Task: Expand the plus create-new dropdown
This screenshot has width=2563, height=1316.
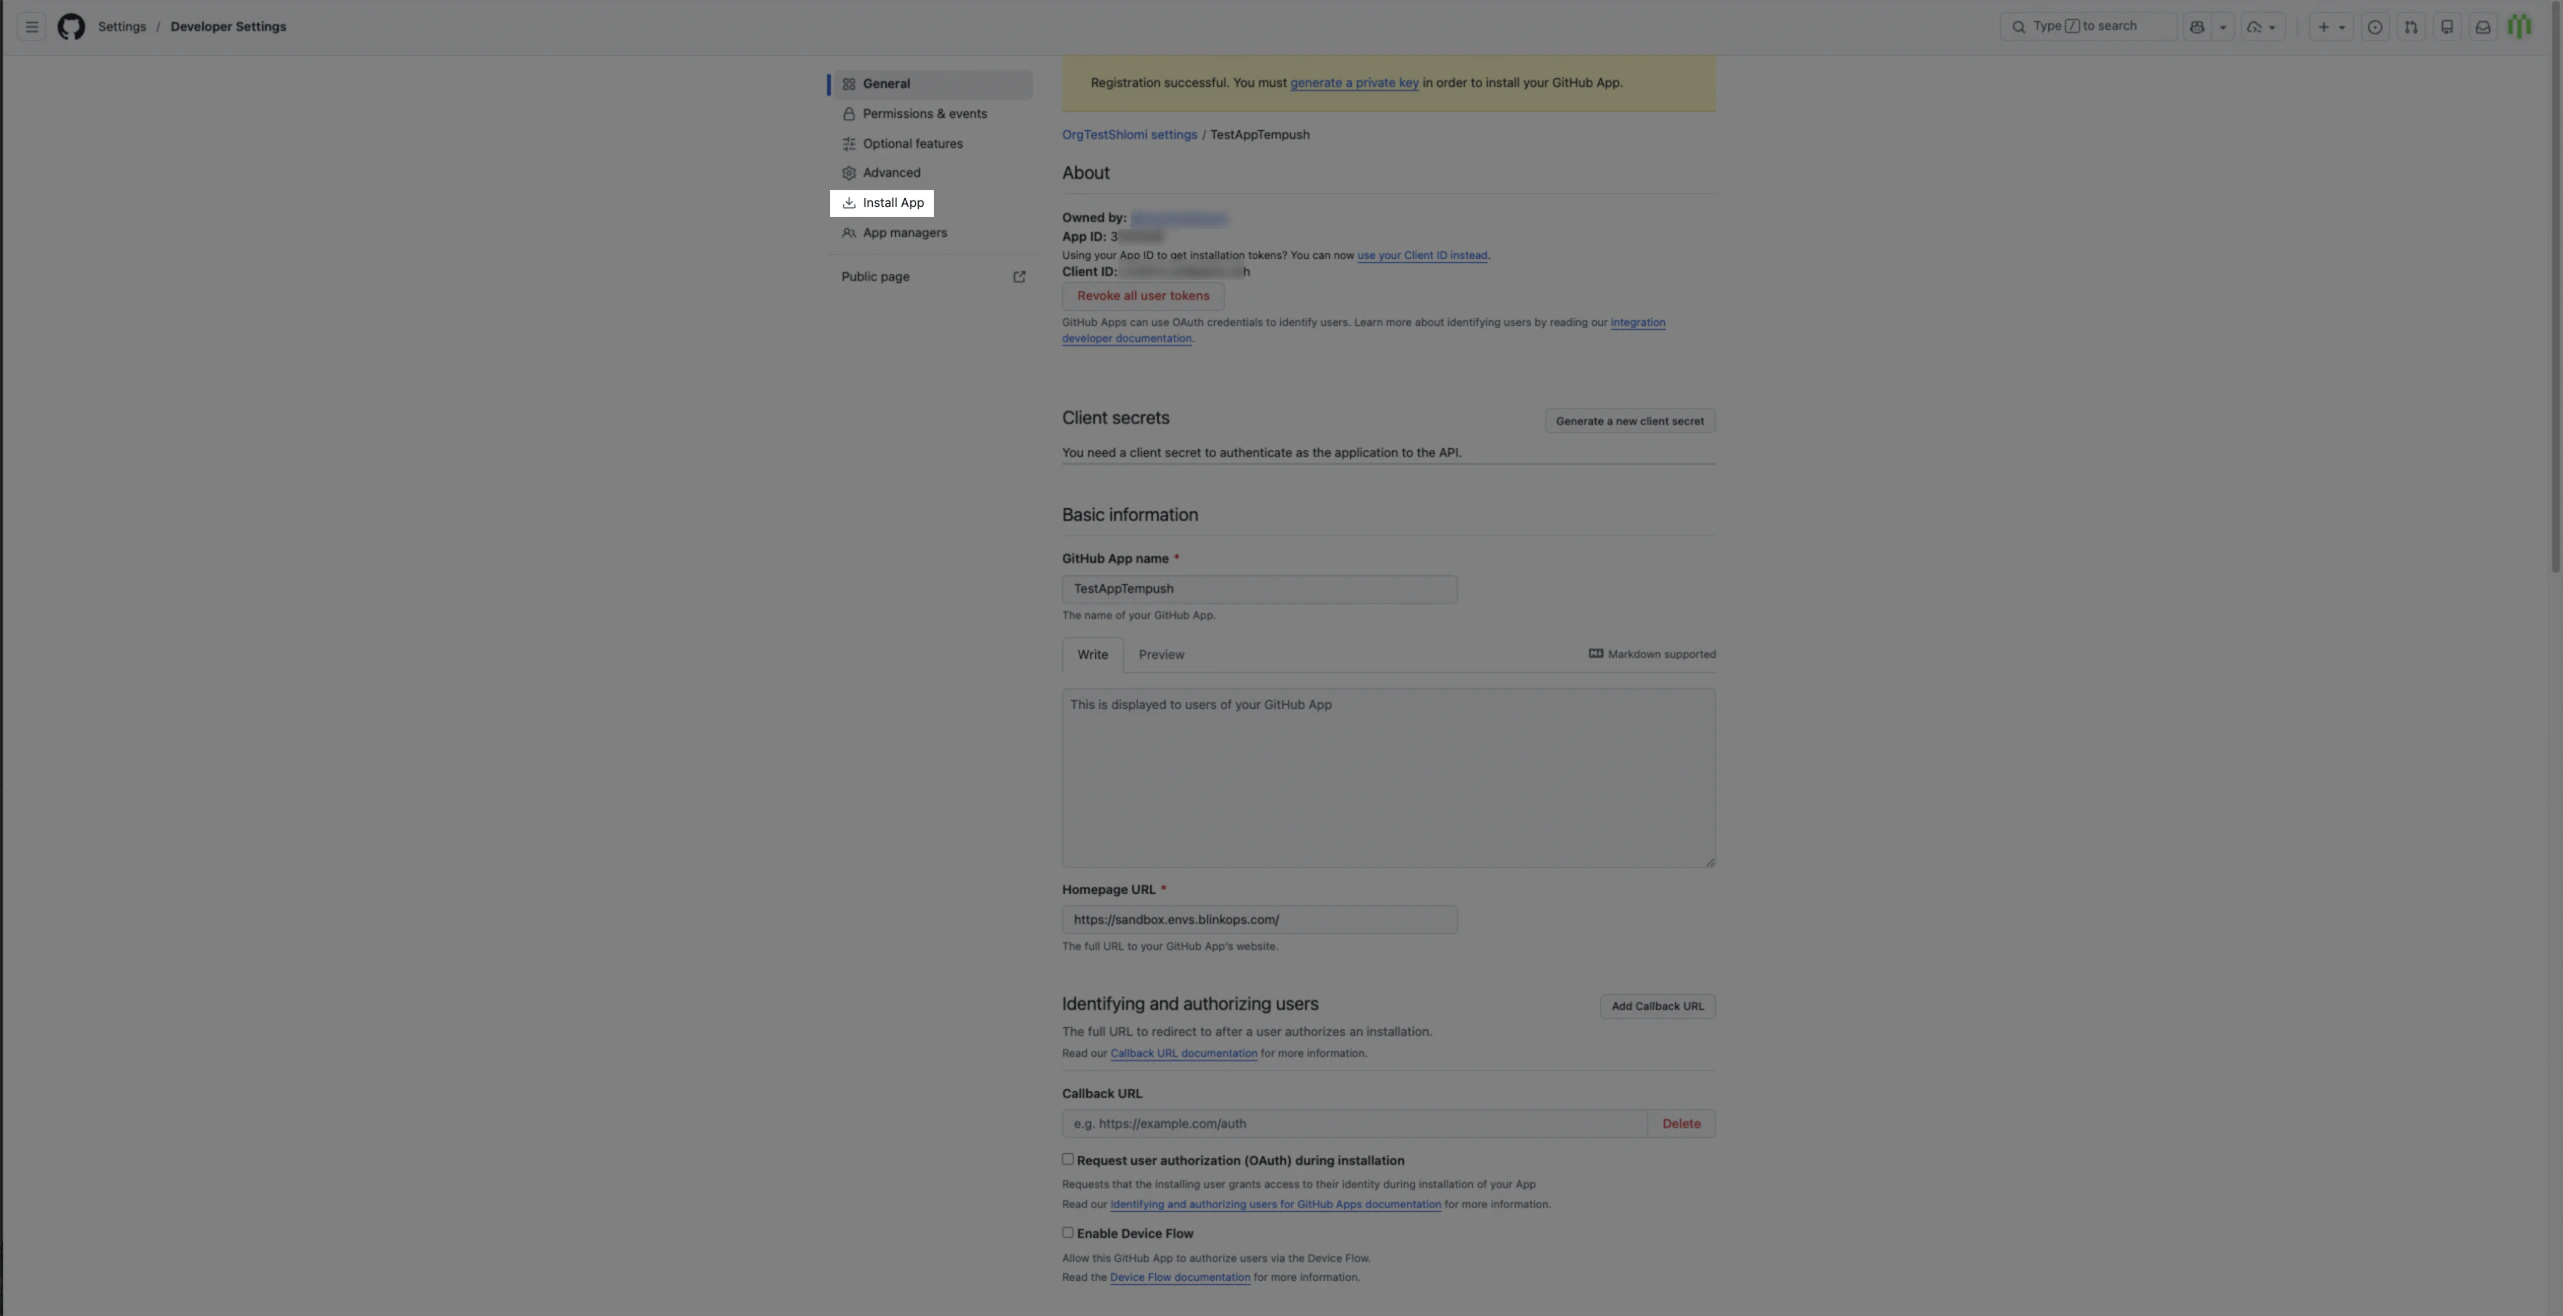Action: click(x=2331, y=27)
